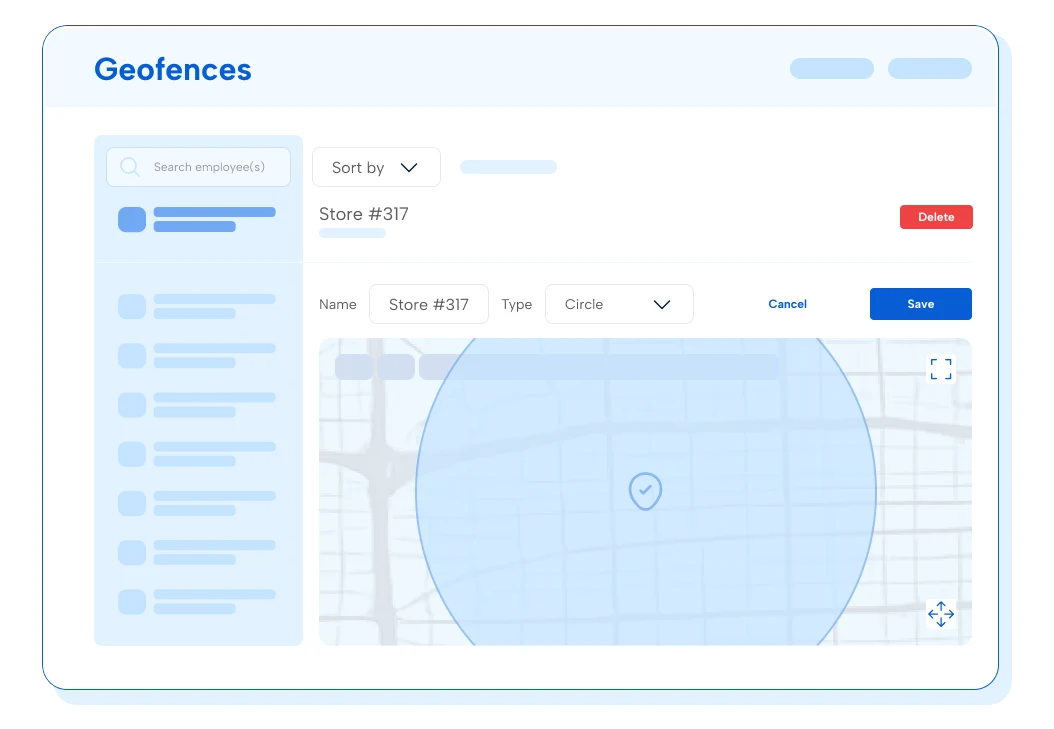Select the pan/move arrows icon on the map
The width and height of the screenshot is (1054, 729).
(x=941, y=614)
